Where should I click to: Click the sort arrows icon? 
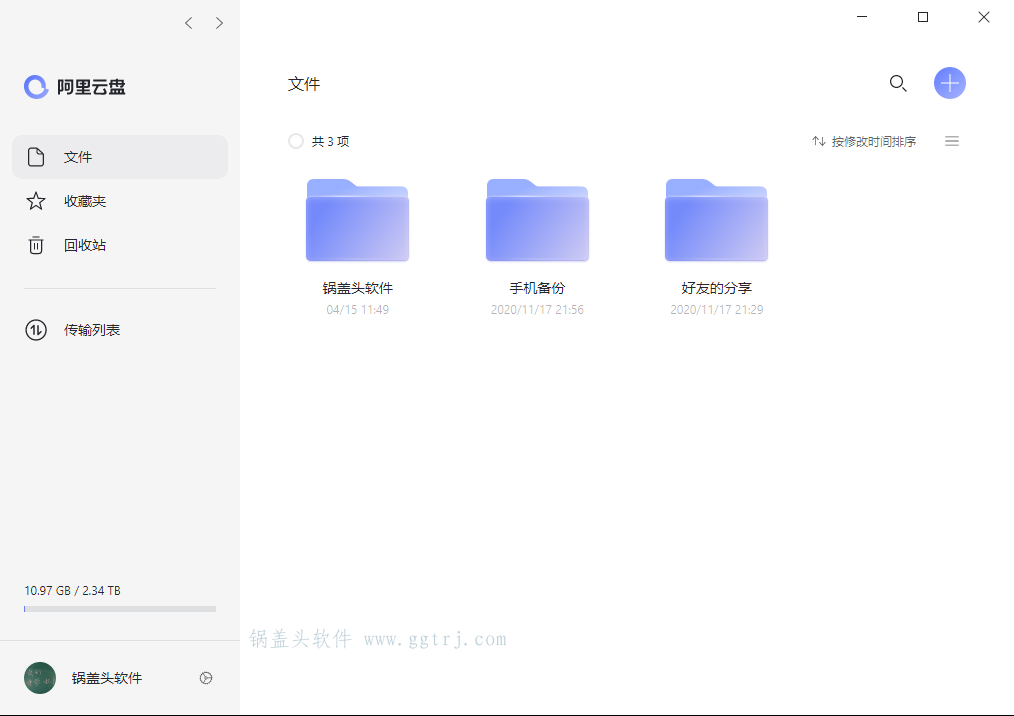pyautogui.click(x=819, y=141)
